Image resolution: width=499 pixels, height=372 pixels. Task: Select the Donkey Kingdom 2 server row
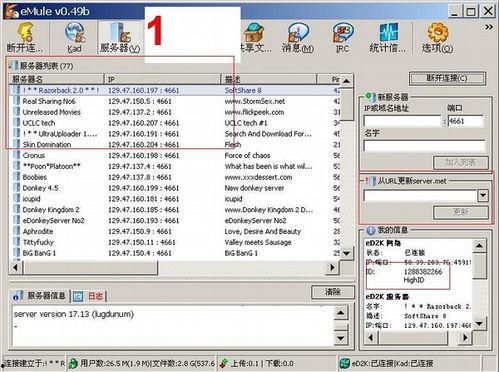175,210
